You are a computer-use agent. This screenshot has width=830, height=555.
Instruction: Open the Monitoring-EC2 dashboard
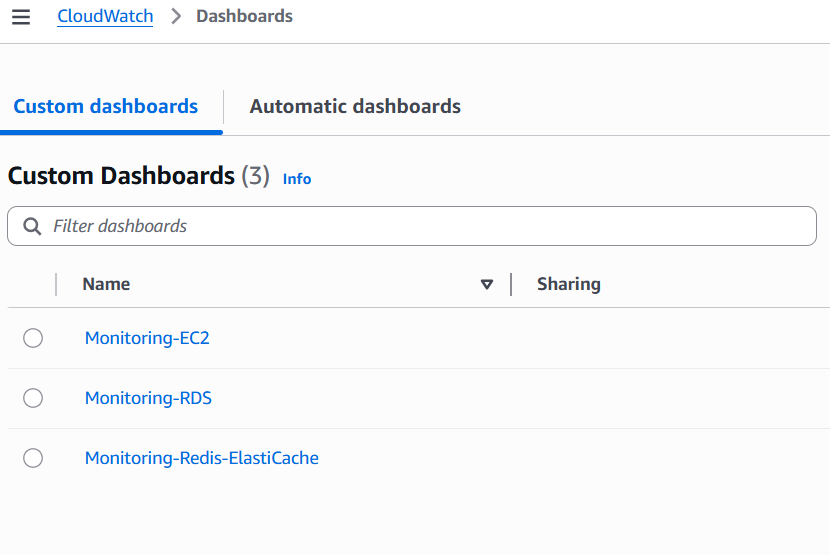point(147,338)
